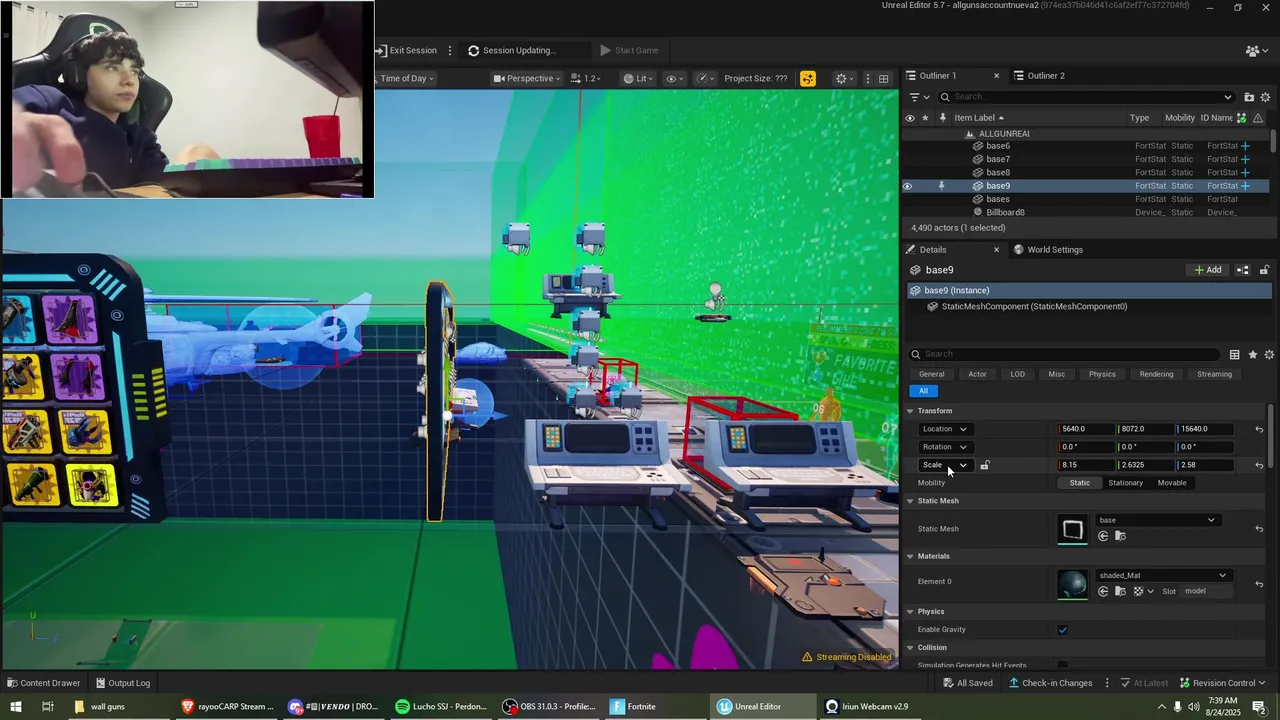This screenshot has height=720, width=1280.
Task: Toggle the Scale ratio lock icon
Action: (985, 465)
